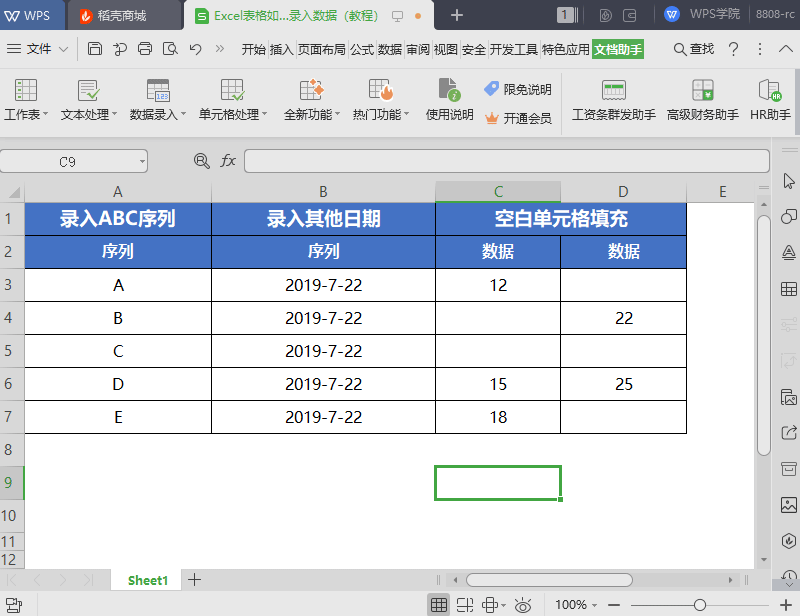Select the 文档助手 ribbon tab
The height and width of the screenshot is (616, 800).
(618, 50)
